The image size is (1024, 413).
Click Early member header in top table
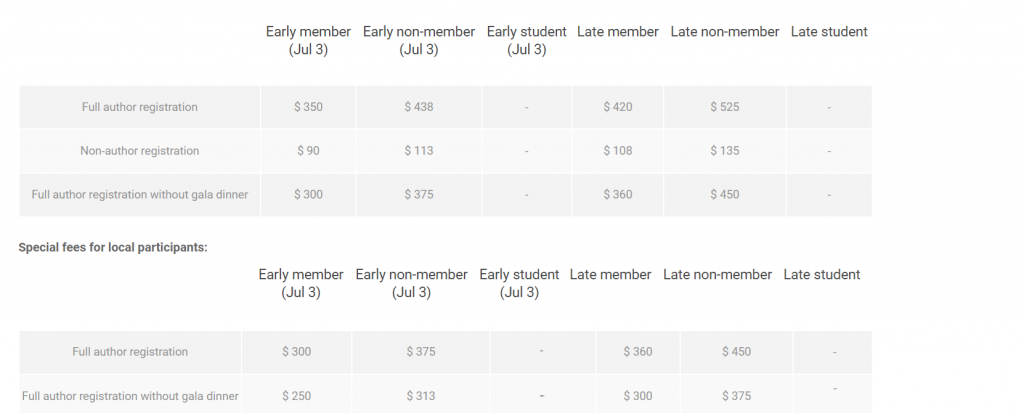click(x=308, y=40)
